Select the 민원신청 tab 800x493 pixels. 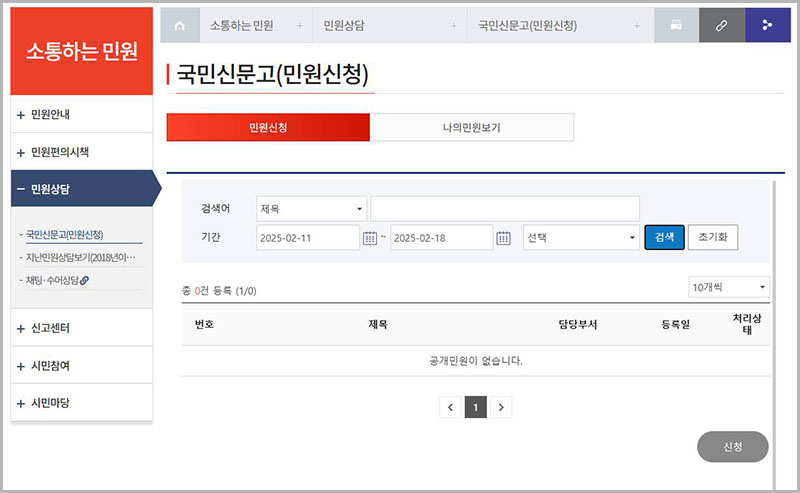click(268, 128)
